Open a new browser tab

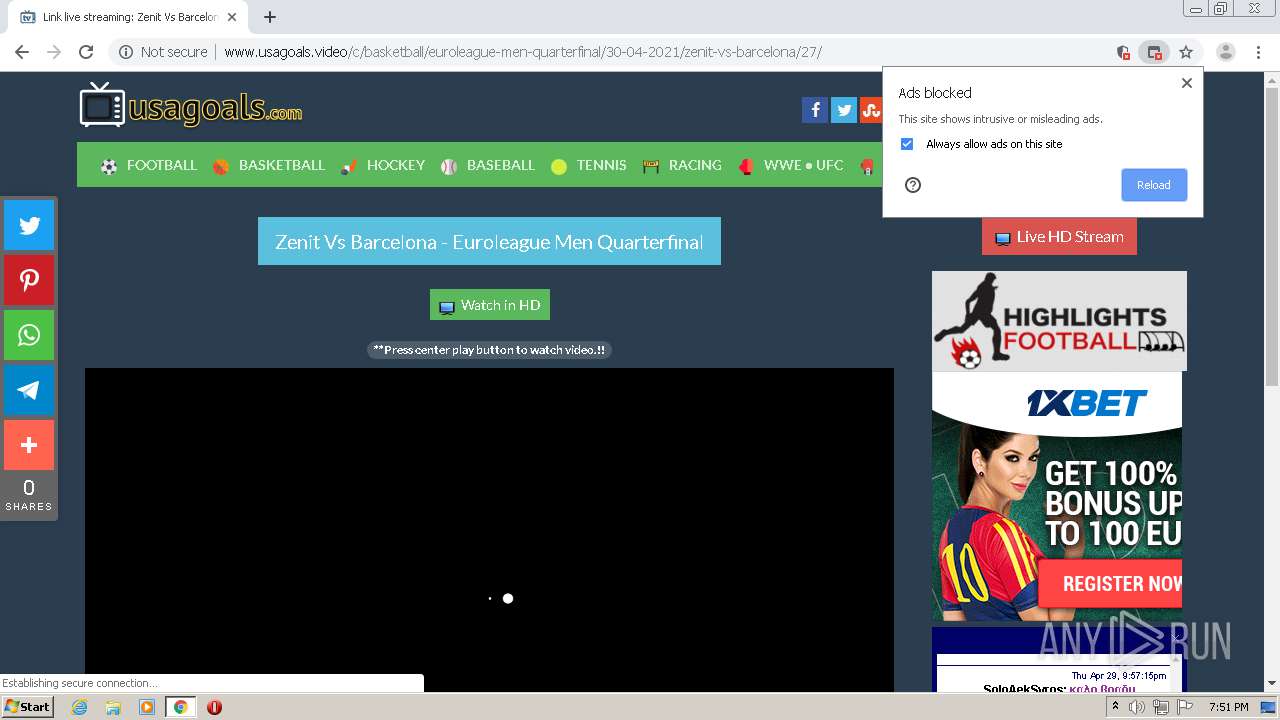269,17
